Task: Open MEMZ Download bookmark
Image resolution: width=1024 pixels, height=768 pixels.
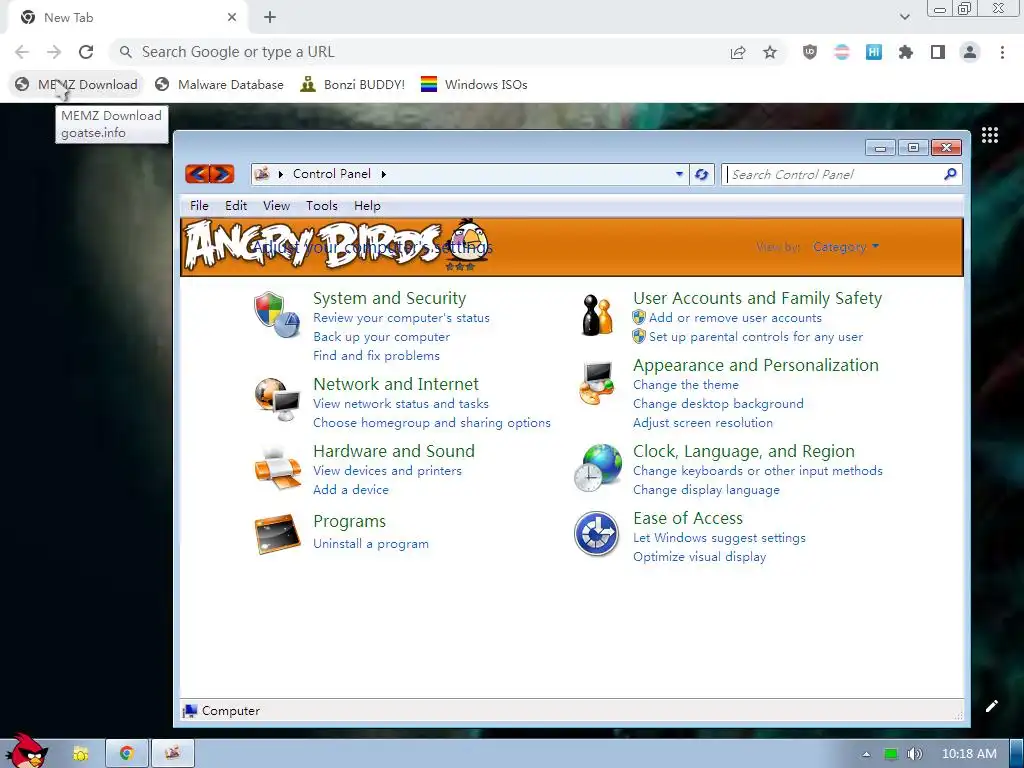Action: coord(76,84)
